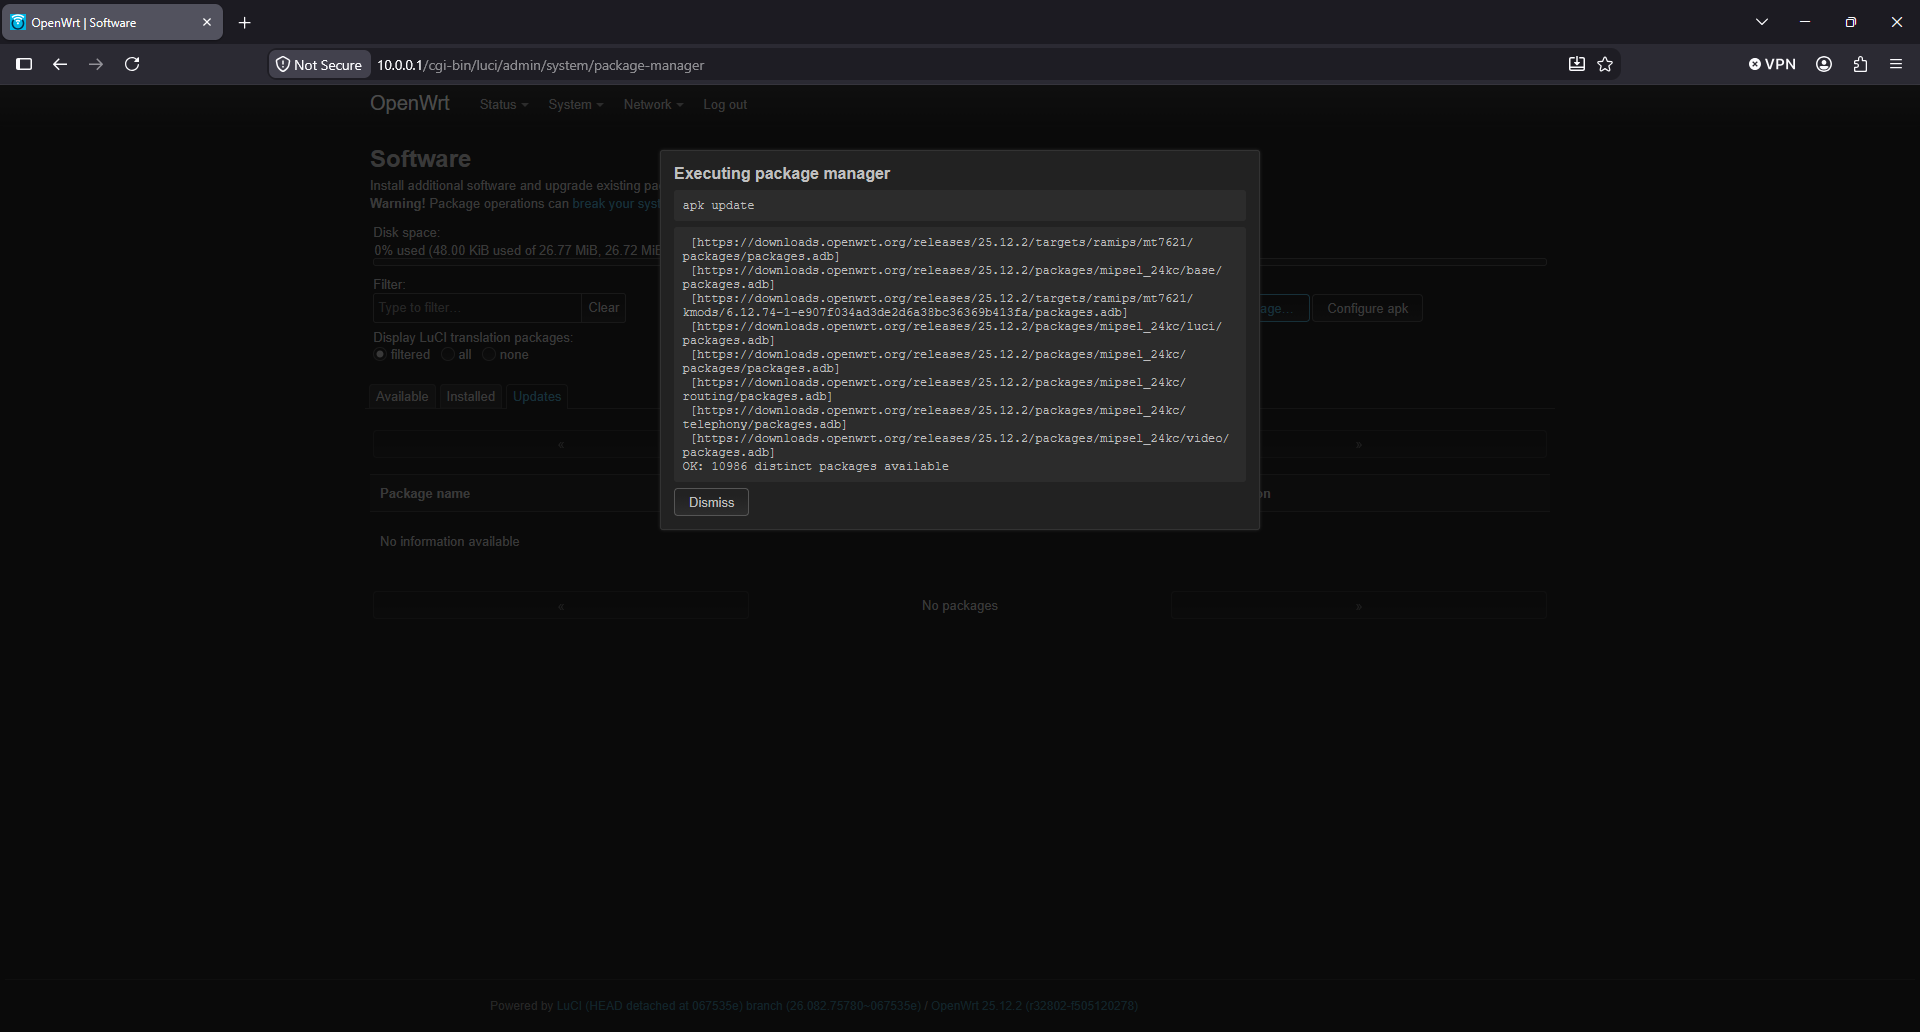Click the address bar URL
Viewport: 1920px width, 1032px height.
[x=540, y=65]
